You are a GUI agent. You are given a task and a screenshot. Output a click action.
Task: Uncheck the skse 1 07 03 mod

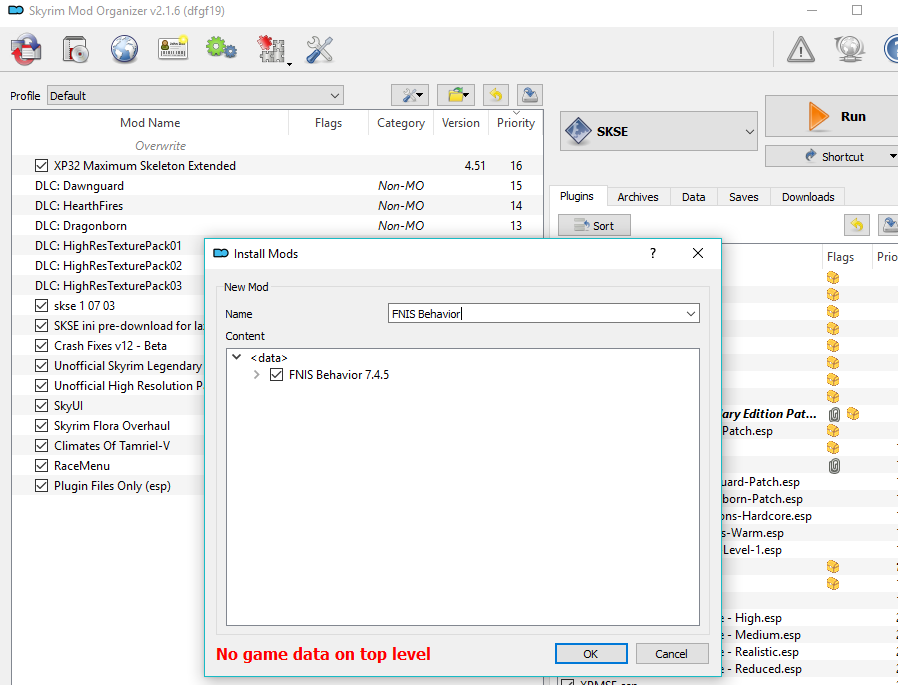coord(41,305)
